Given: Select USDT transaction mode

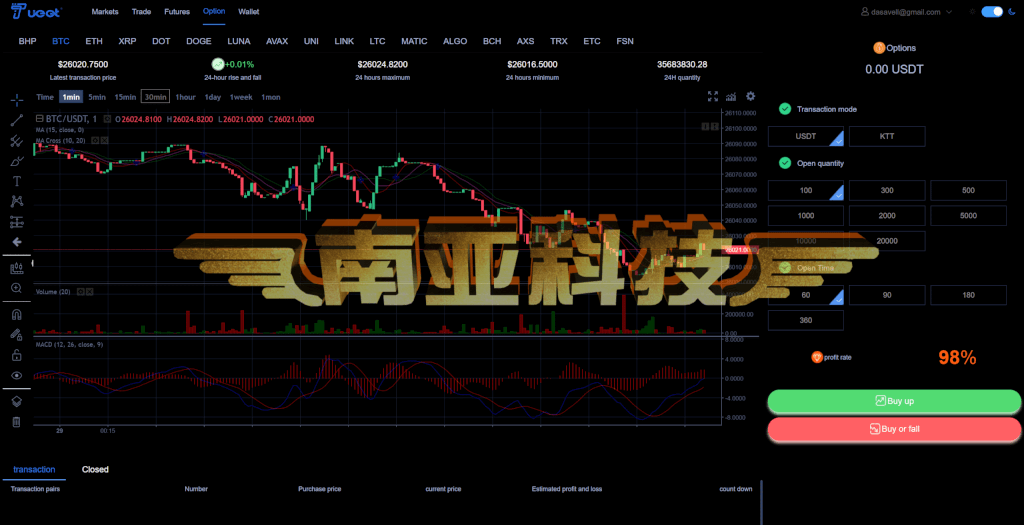Looking at the screenshot, I should coord(805,136).
